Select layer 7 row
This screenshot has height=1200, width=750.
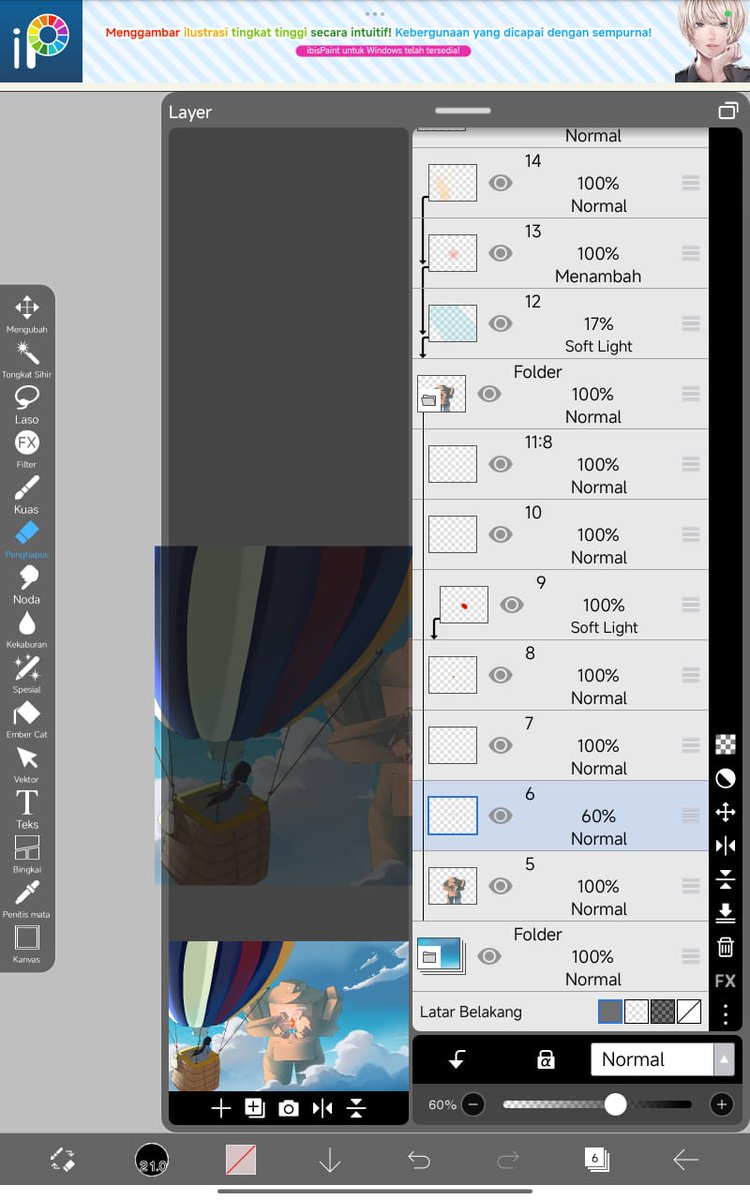point(560,746)
